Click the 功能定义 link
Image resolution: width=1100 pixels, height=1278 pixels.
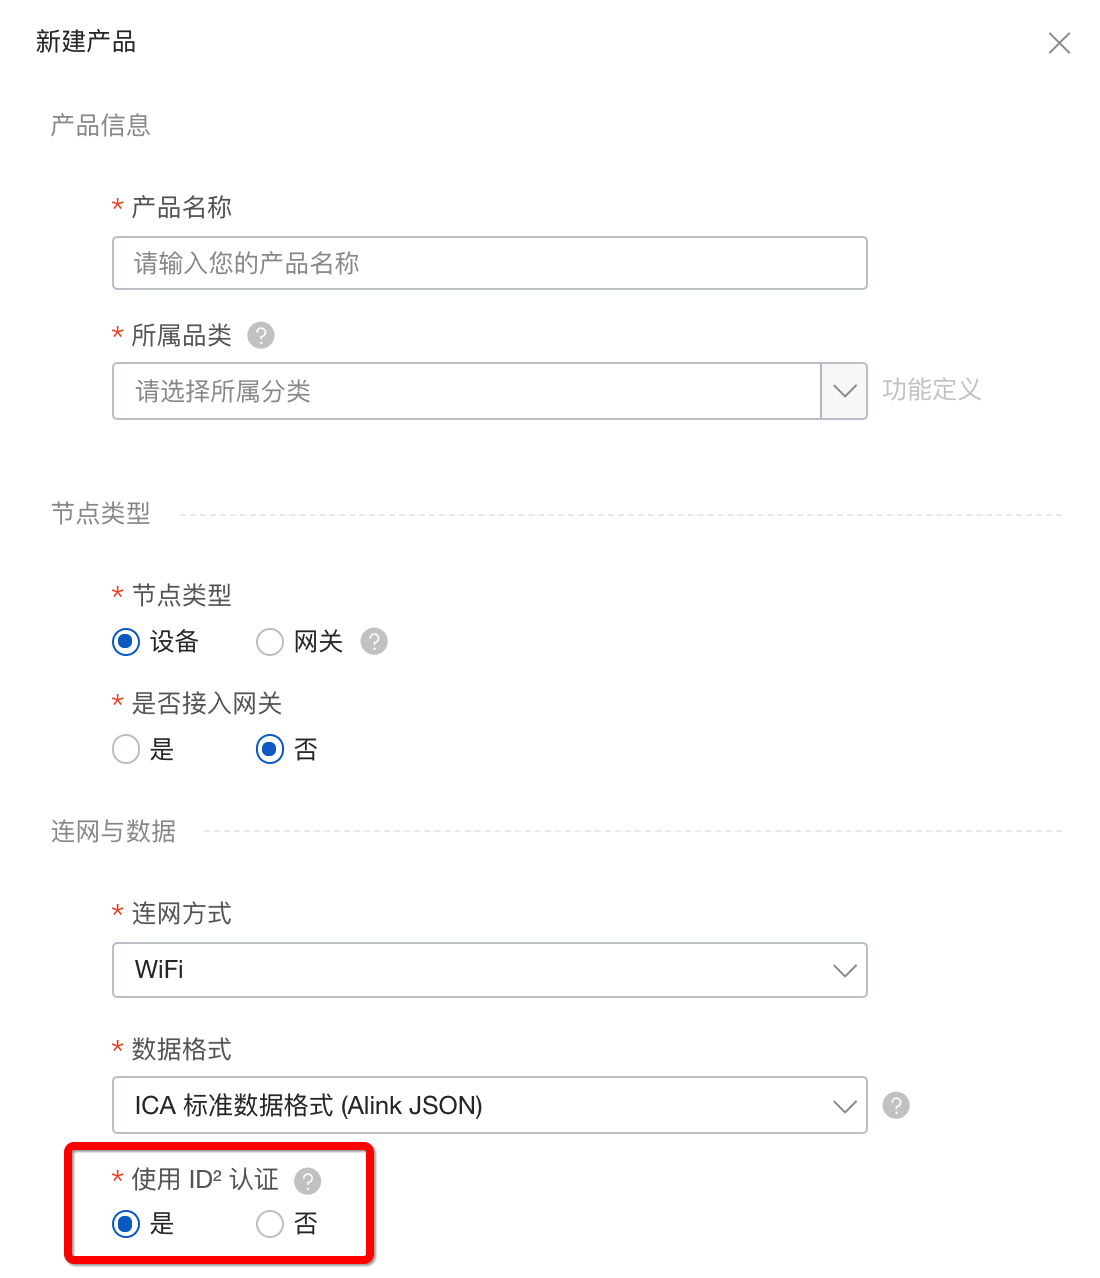coord(931,390)
